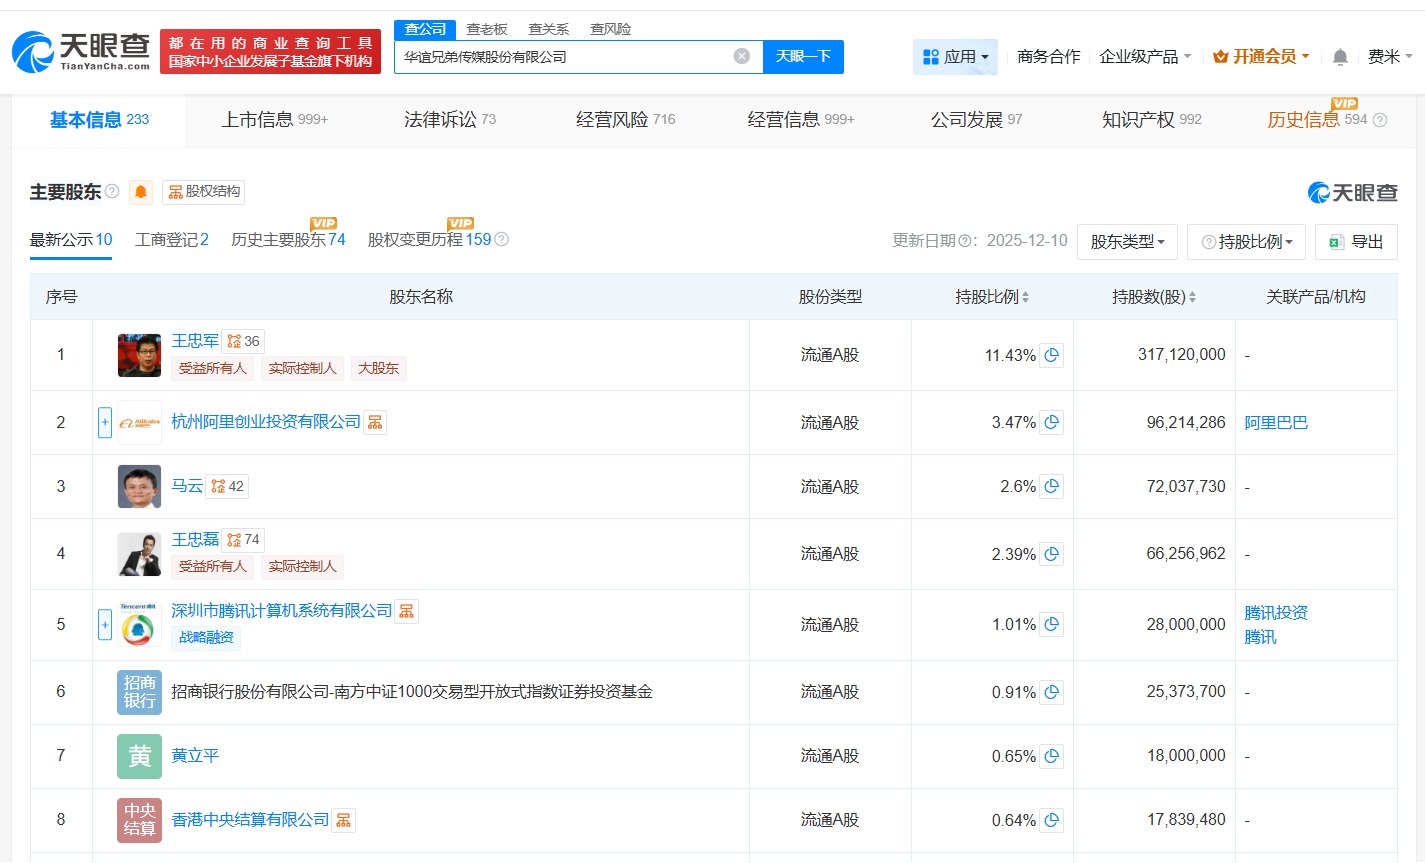Viewport: 1425px width, 863px height.
Task: Open the 应用 dropdown menu
Action: tap(955, 57)
